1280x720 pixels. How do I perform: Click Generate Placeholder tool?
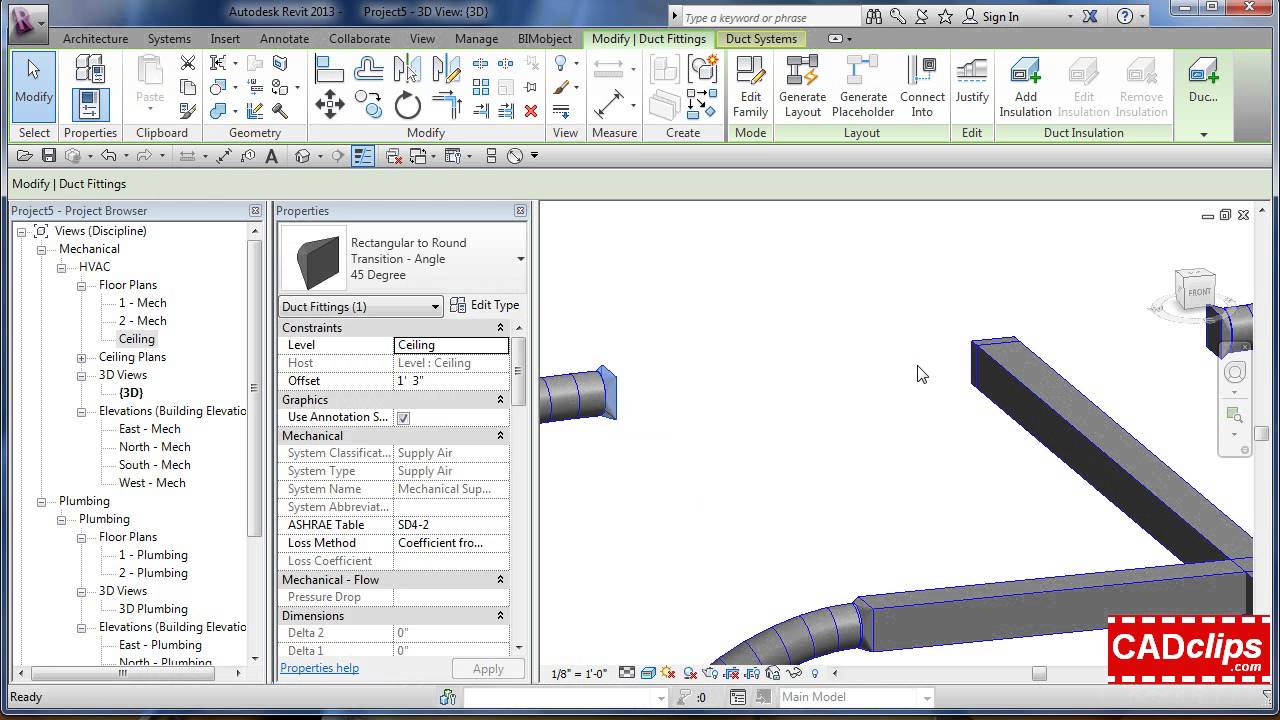coord(863,86)
